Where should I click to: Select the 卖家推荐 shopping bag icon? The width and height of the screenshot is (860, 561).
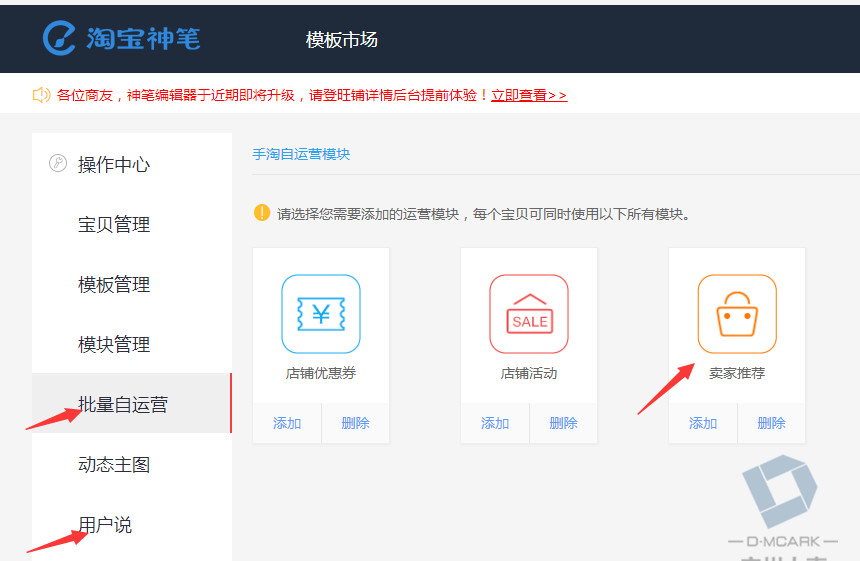(737, 314)
